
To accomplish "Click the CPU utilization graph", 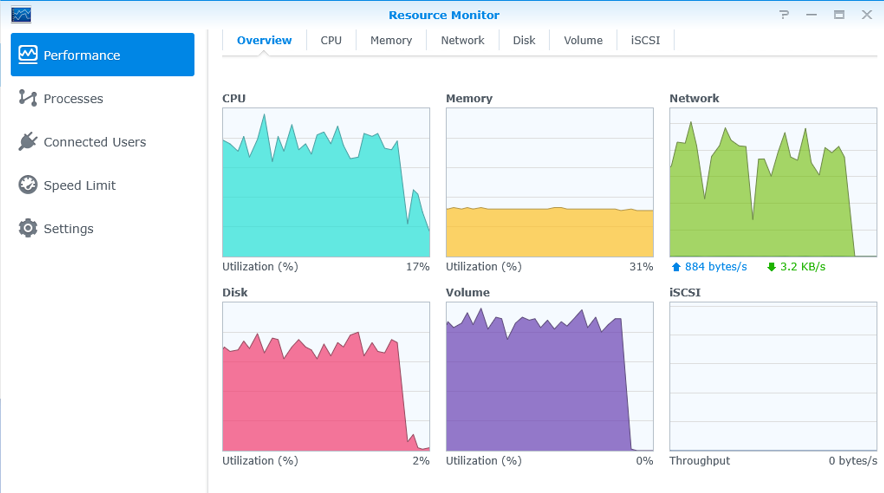I will click(x=326, y=182).
